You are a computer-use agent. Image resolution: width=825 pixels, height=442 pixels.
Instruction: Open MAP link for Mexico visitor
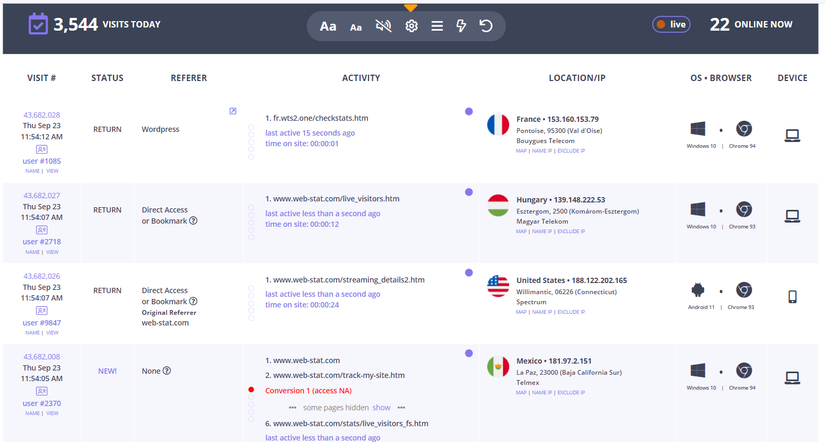(x=521, y=393)
